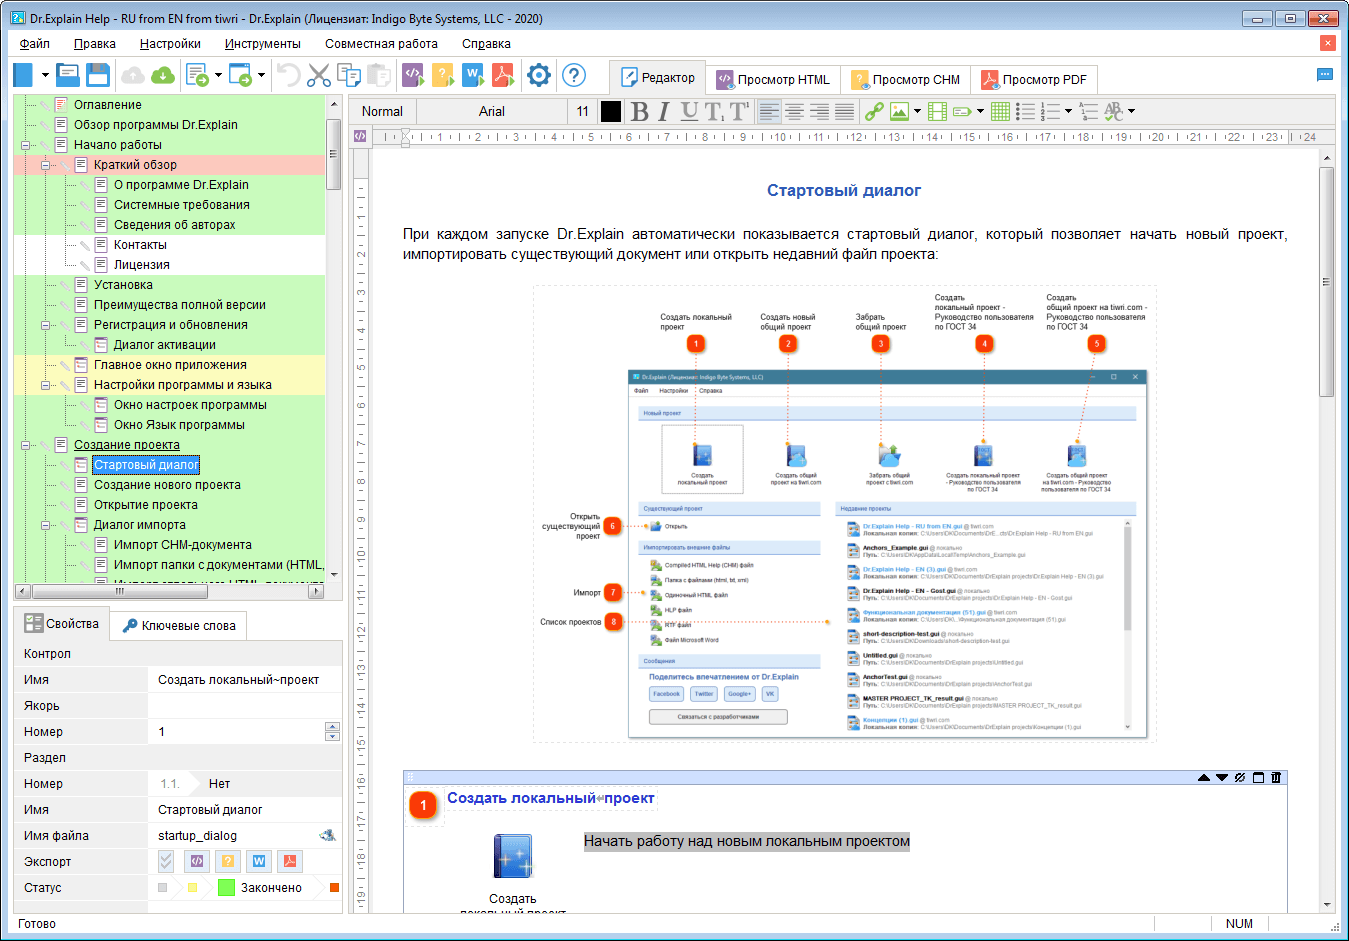The image size is (1349, 941).
Task: Toggle bold text formatting
Action: (640, 111)
